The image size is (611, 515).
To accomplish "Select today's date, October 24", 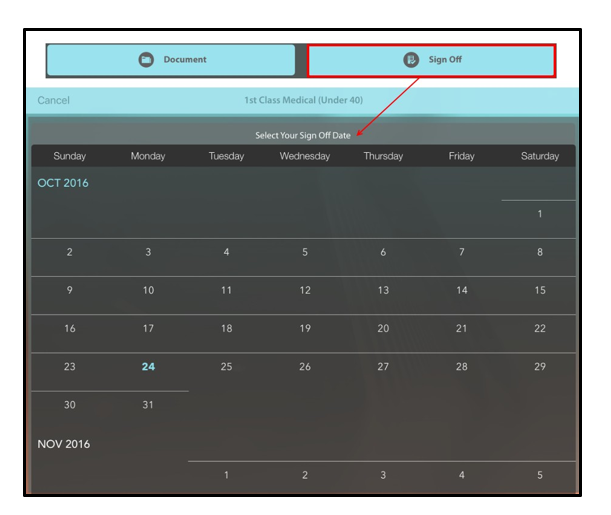I will click(x=148, y=367).
